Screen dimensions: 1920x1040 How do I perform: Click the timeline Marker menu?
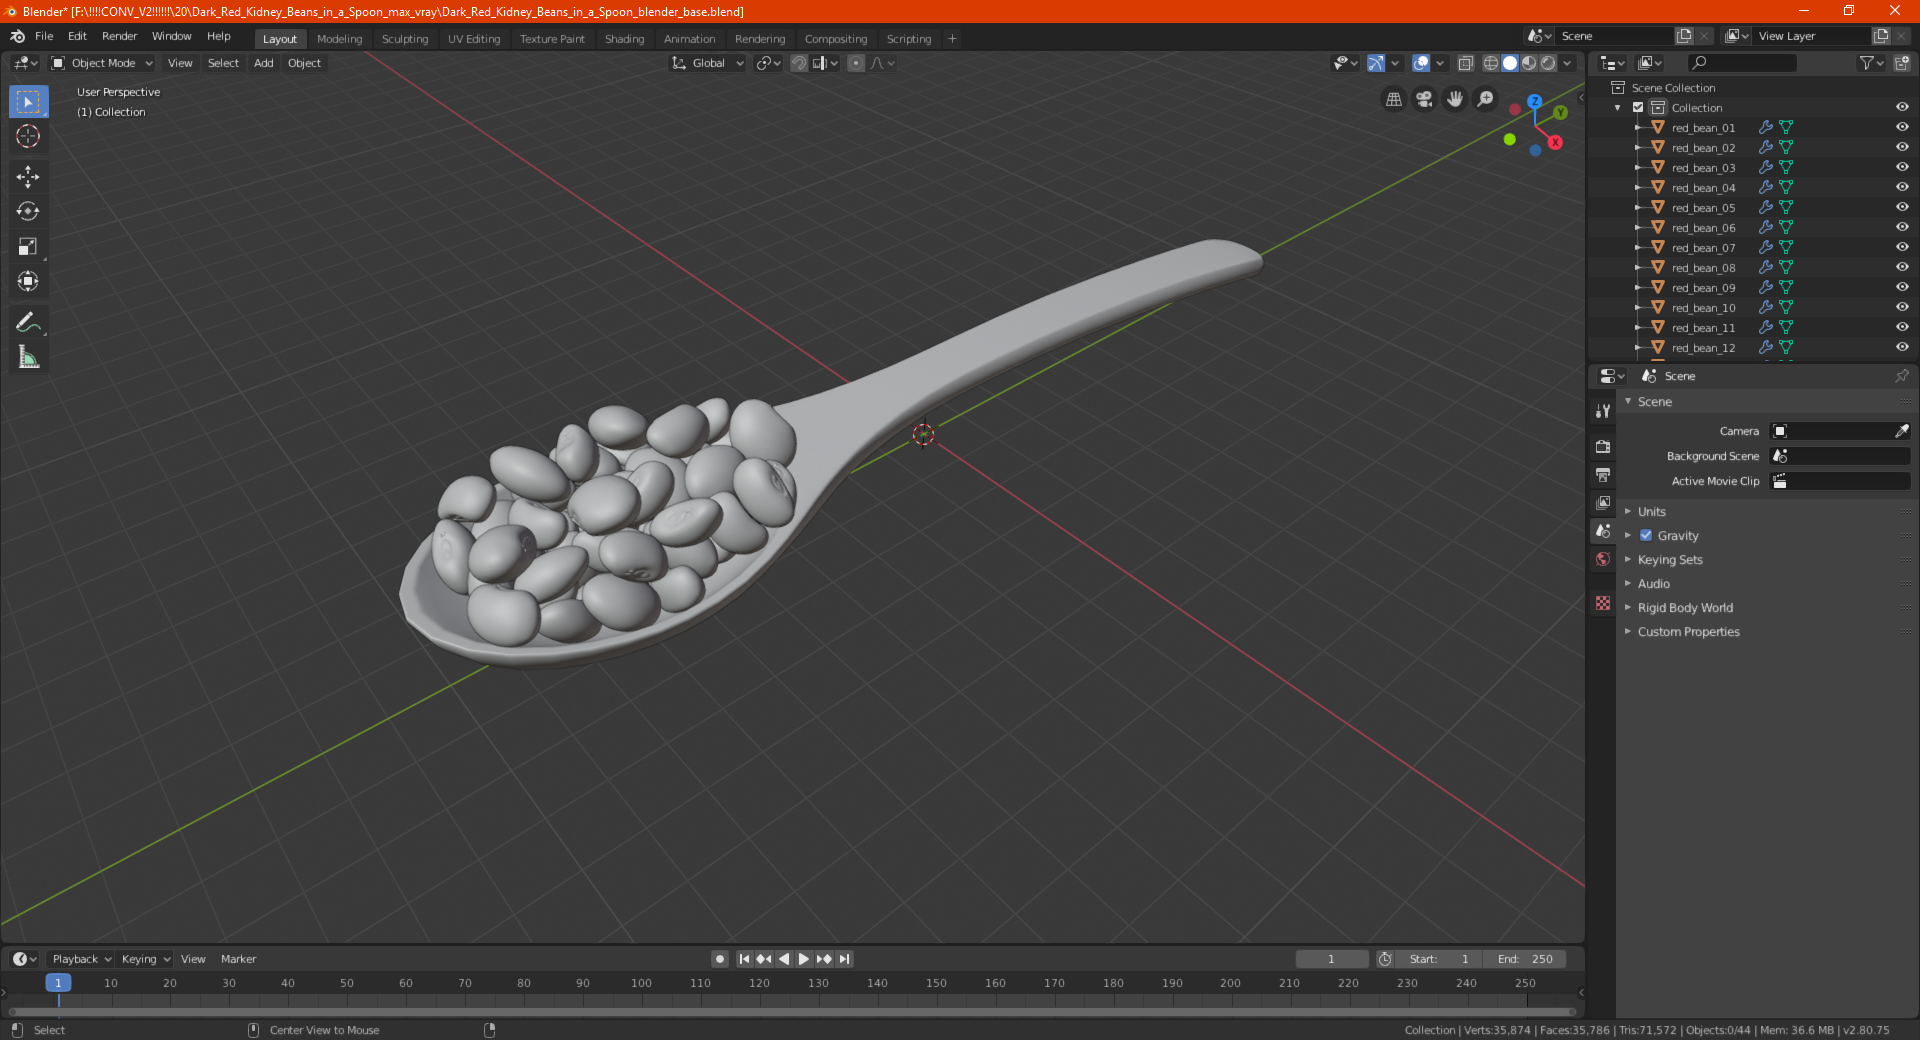click(238, 959)
